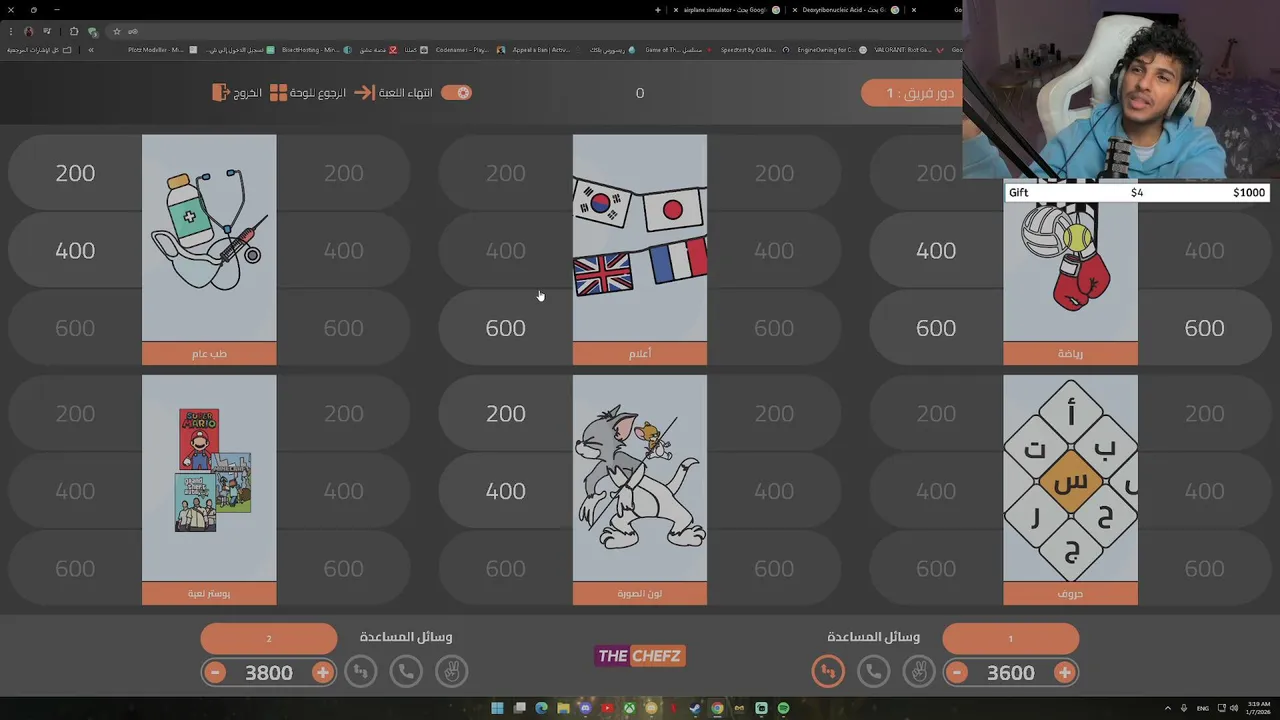Click the team 1 score field showing 3600
The height and width of the screenshot is (720, 1280).
(1010, 673)
